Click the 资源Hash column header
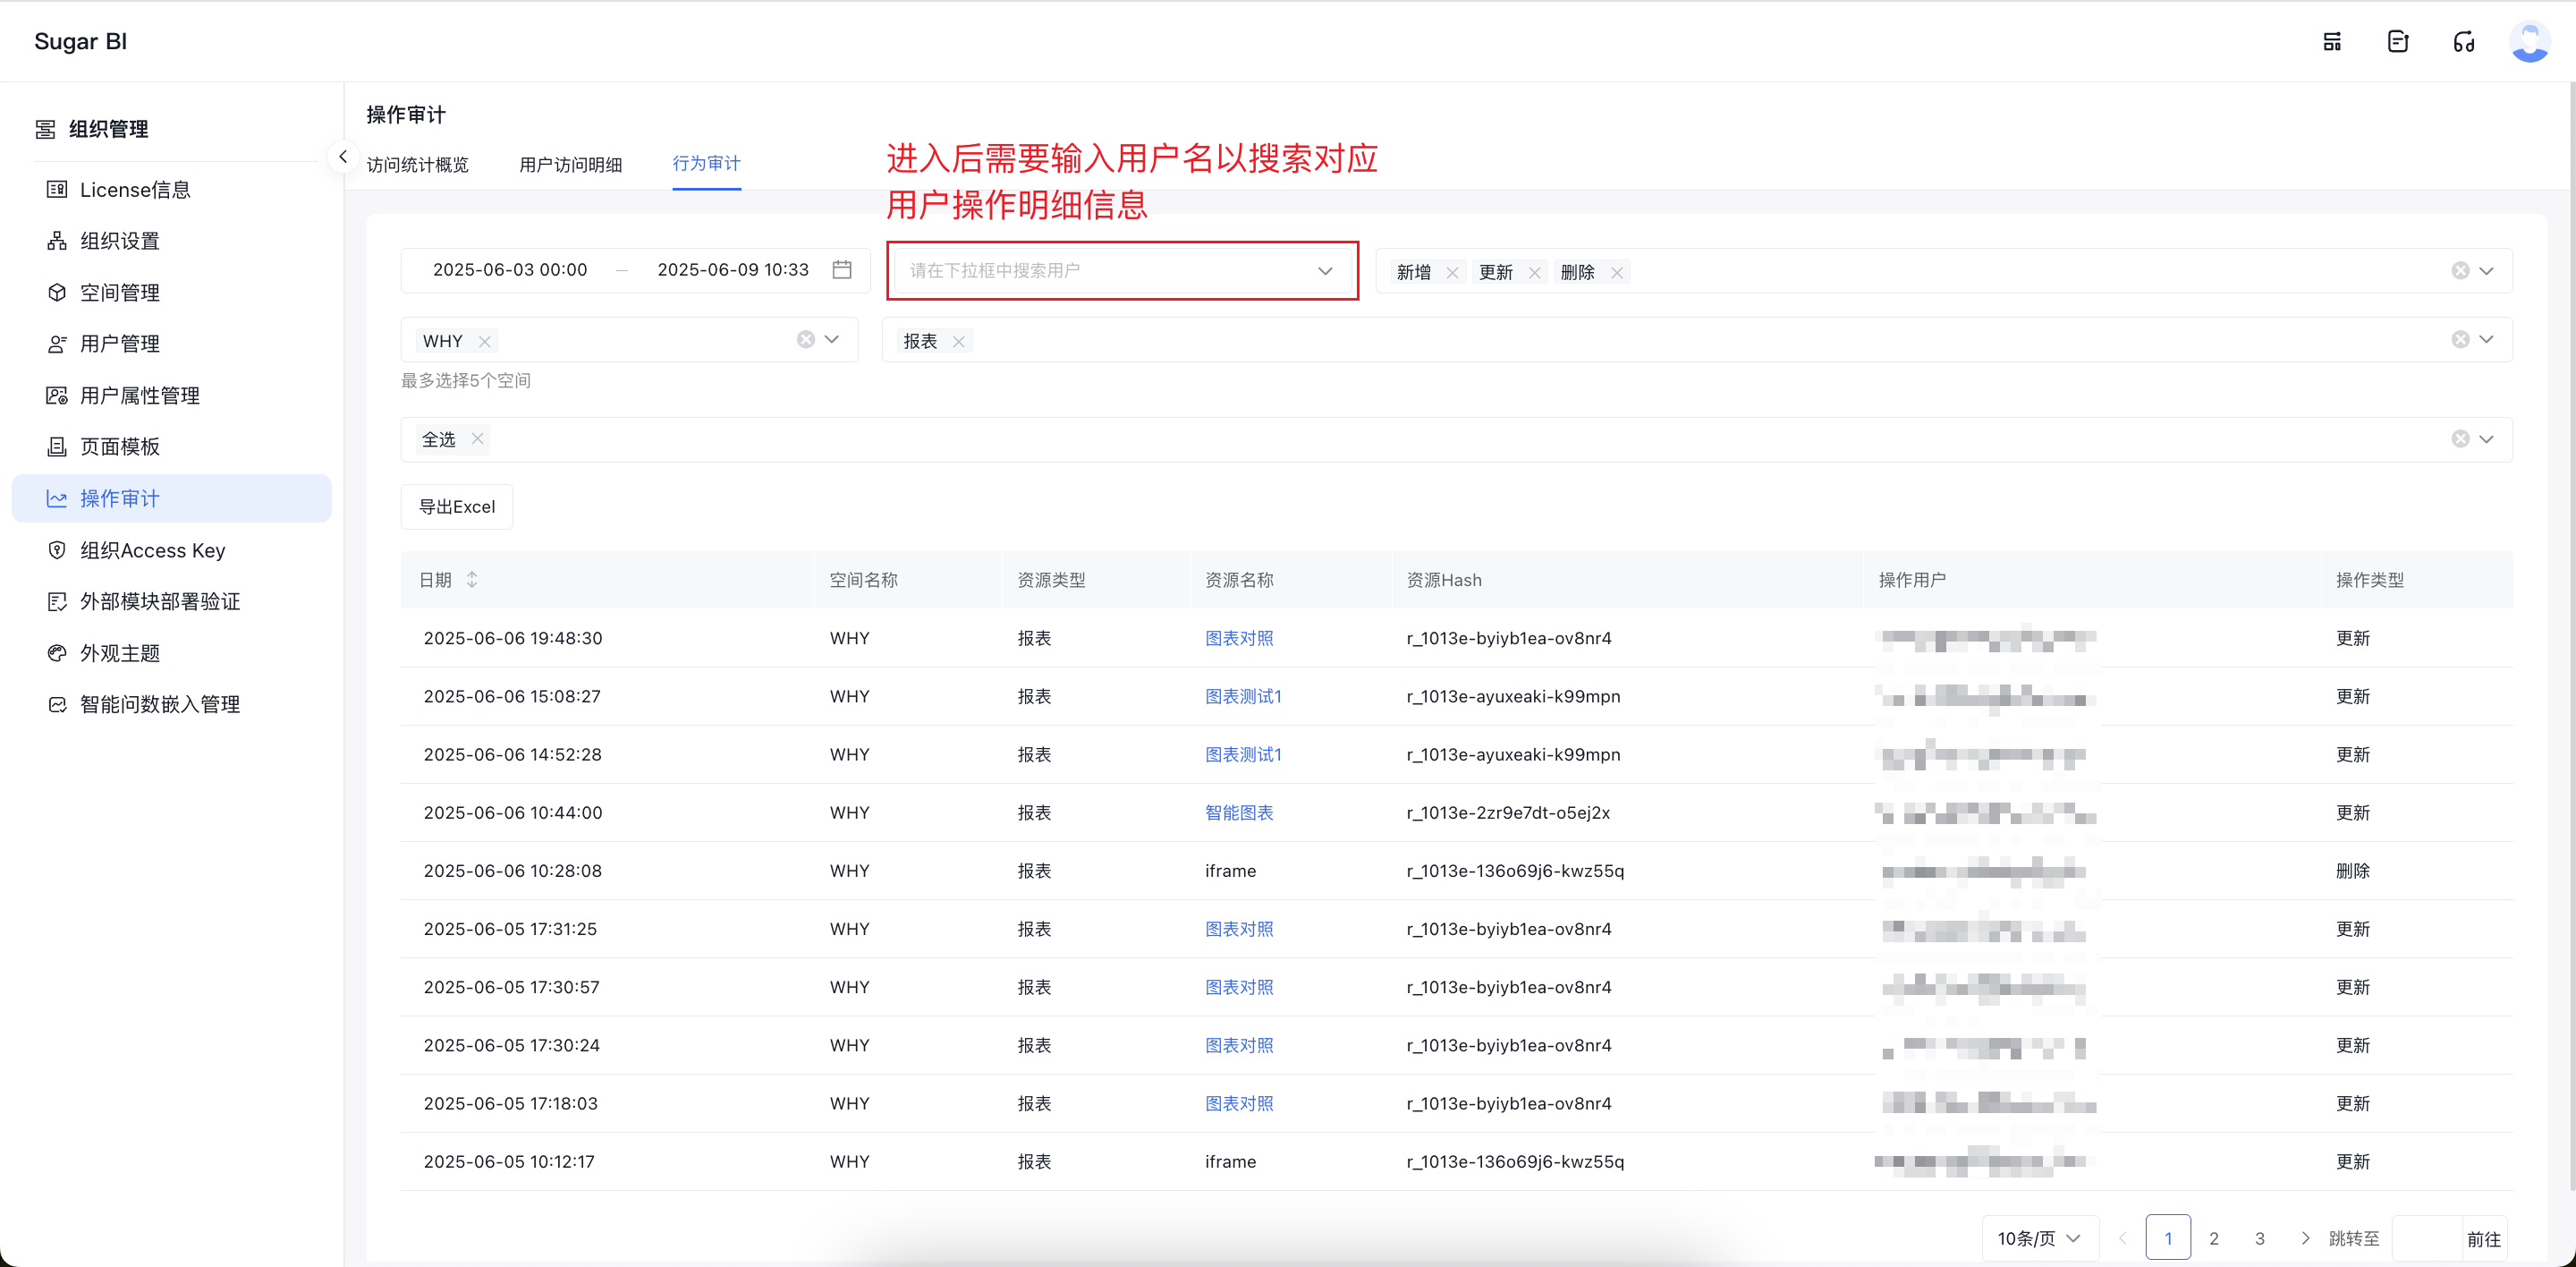The height and width of the screenshot is (1267, 2576). coord(1444,580)
